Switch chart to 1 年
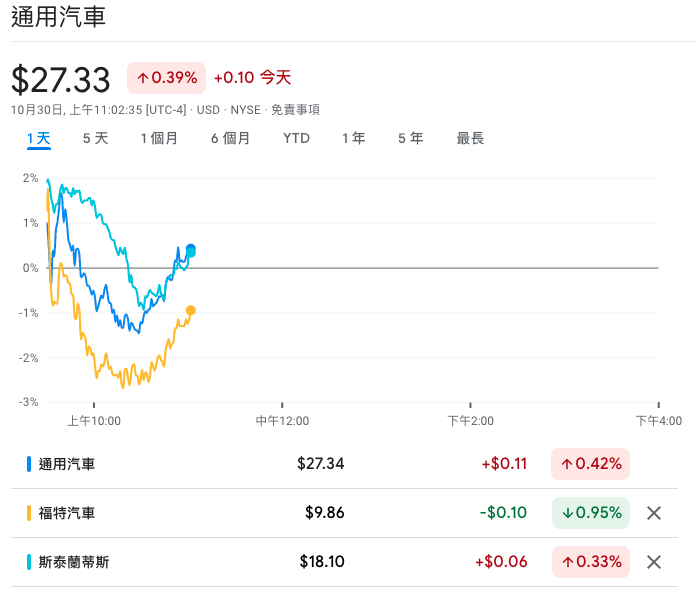The width and height of the screenshot is (697, 598). pos(353,138)
